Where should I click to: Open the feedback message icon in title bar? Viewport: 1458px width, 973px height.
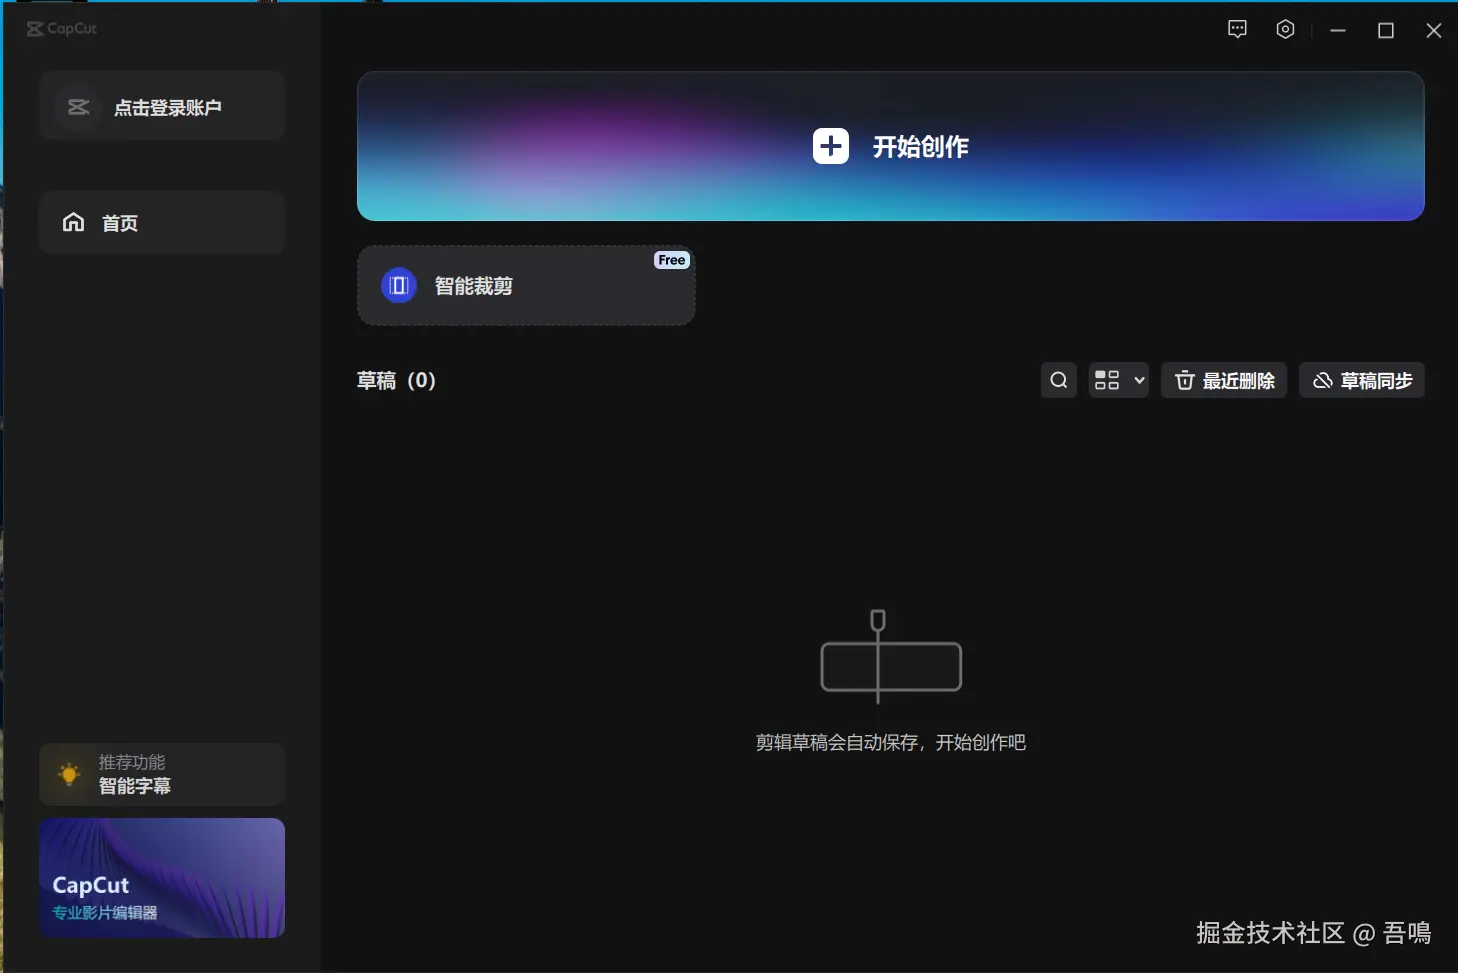[1237, 29]
